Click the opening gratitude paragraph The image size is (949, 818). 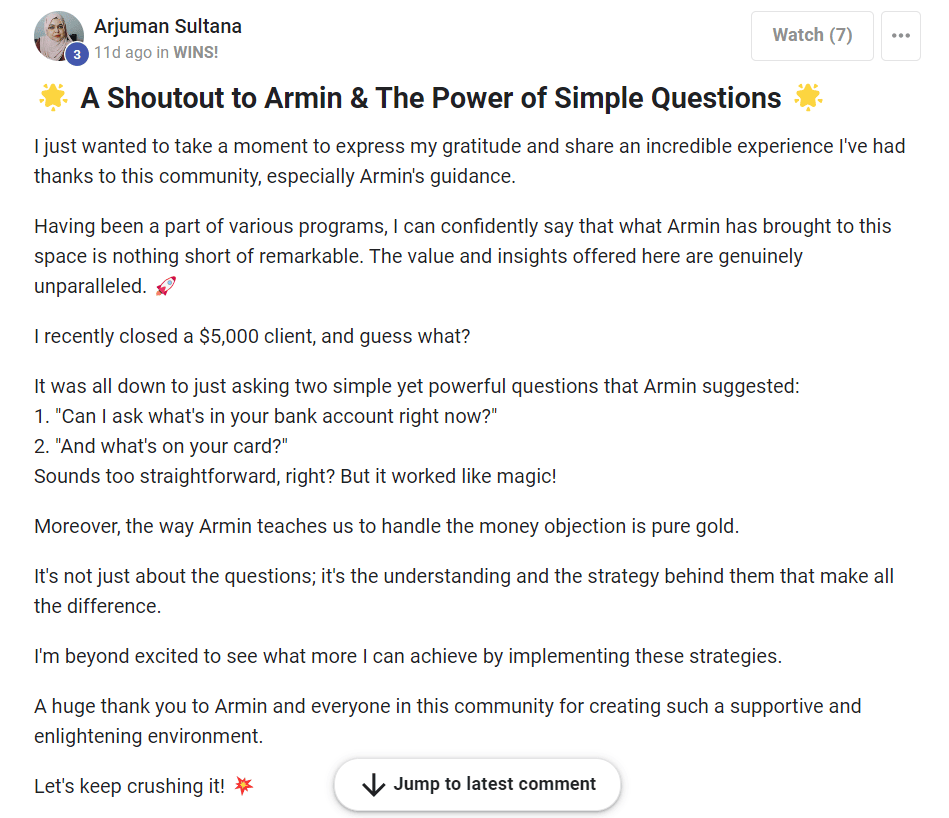tap(470, 161)
